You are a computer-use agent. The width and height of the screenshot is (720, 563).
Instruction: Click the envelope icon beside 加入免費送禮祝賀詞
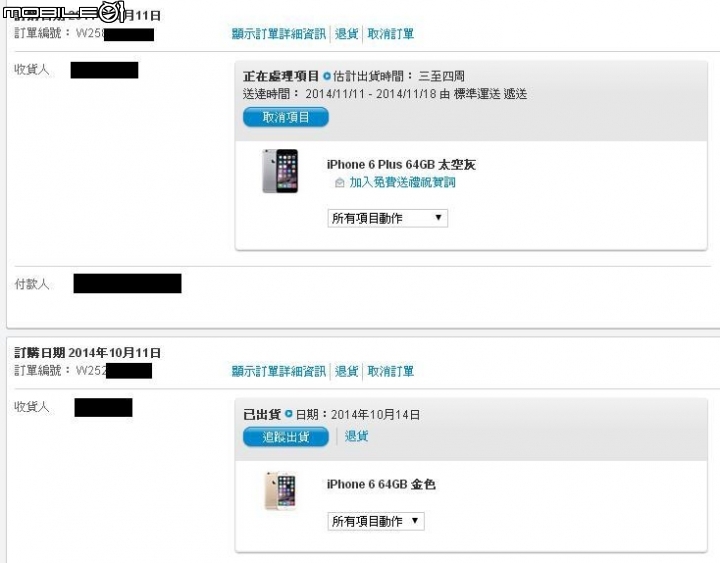[x=339, y=183]
